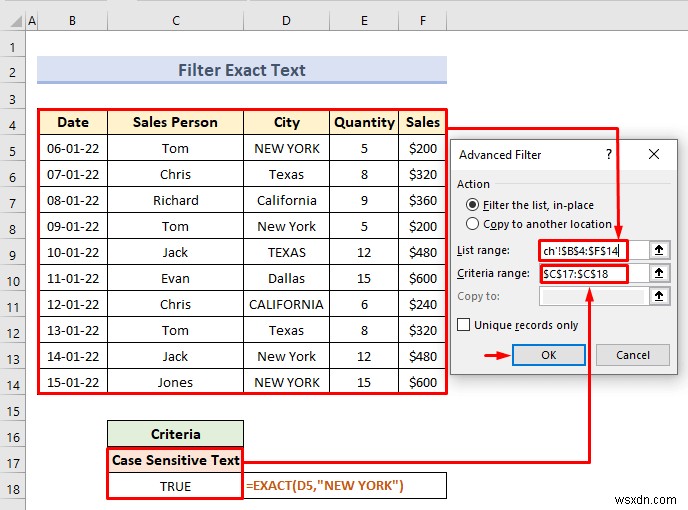Click the 'Sales Person' header cell

pos(175,122)
